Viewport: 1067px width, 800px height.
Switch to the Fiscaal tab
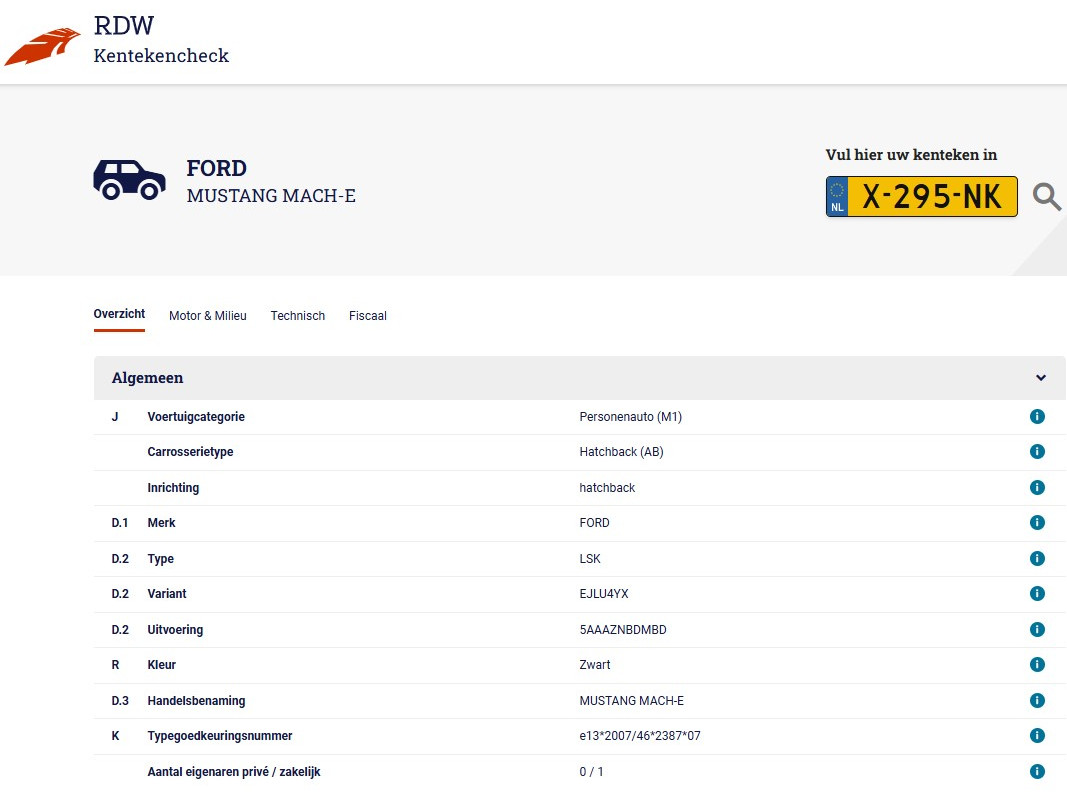coord(367,316)
